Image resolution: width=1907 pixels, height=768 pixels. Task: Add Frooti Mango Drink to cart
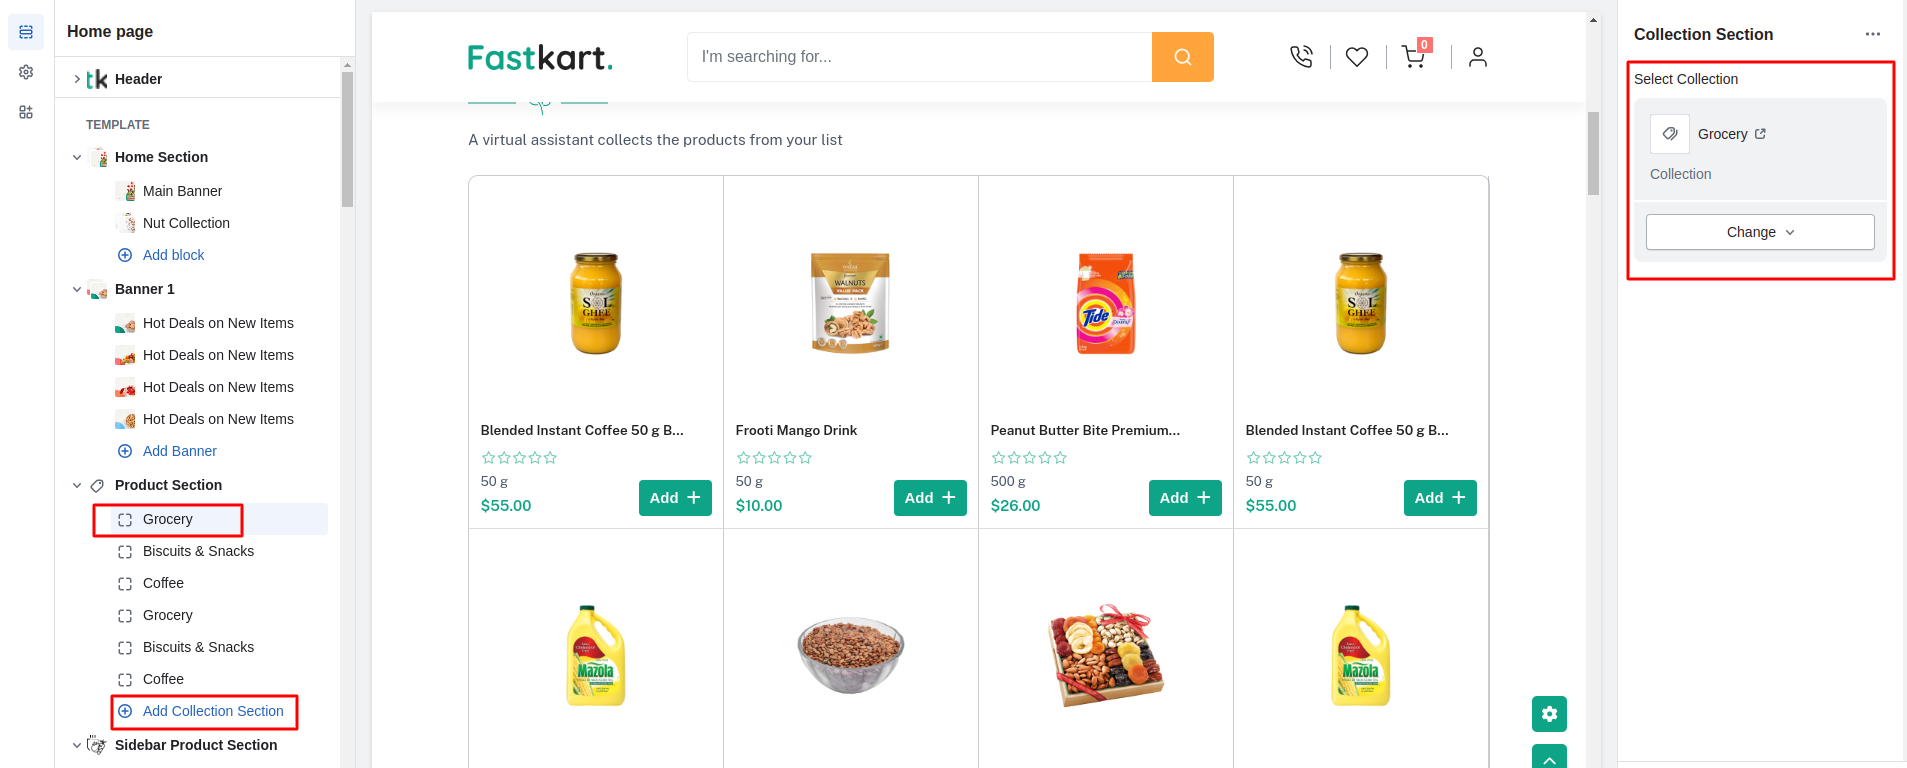(930, 498)
